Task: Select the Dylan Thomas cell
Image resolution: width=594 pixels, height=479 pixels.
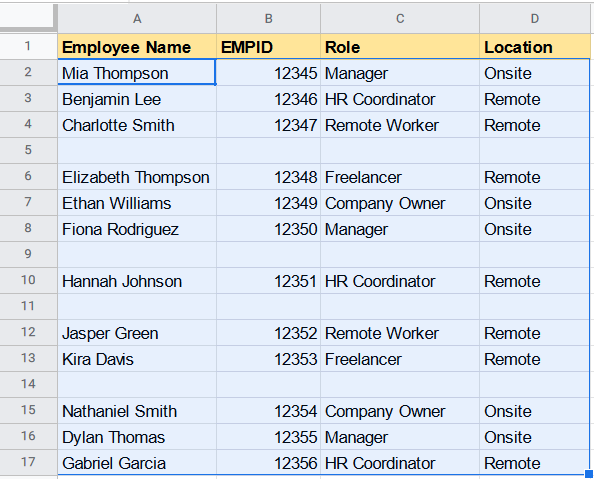Action: tap(137, 437)
